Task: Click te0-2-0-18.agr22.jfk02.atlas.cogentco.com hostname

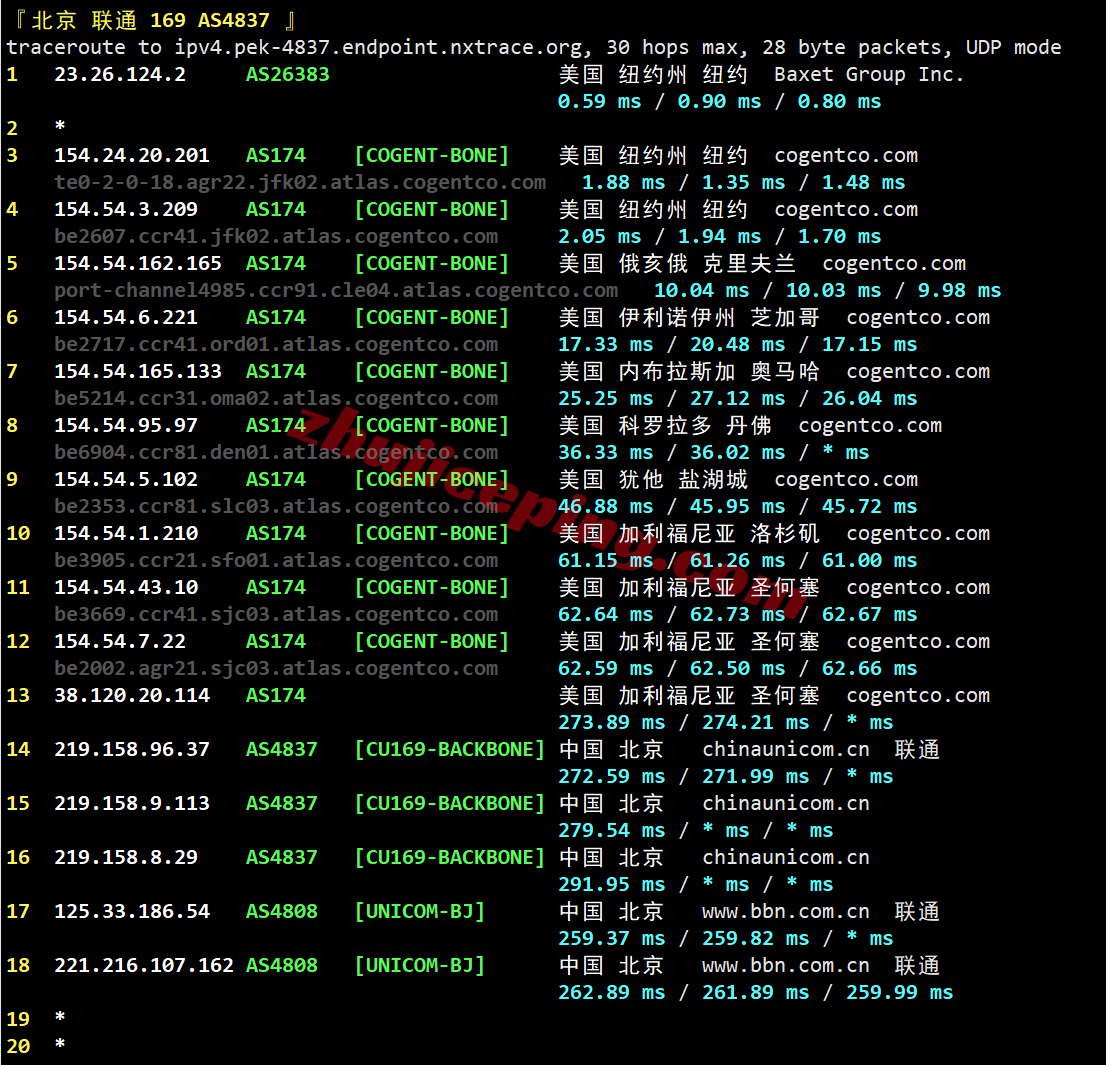Action: coord(300,183)
